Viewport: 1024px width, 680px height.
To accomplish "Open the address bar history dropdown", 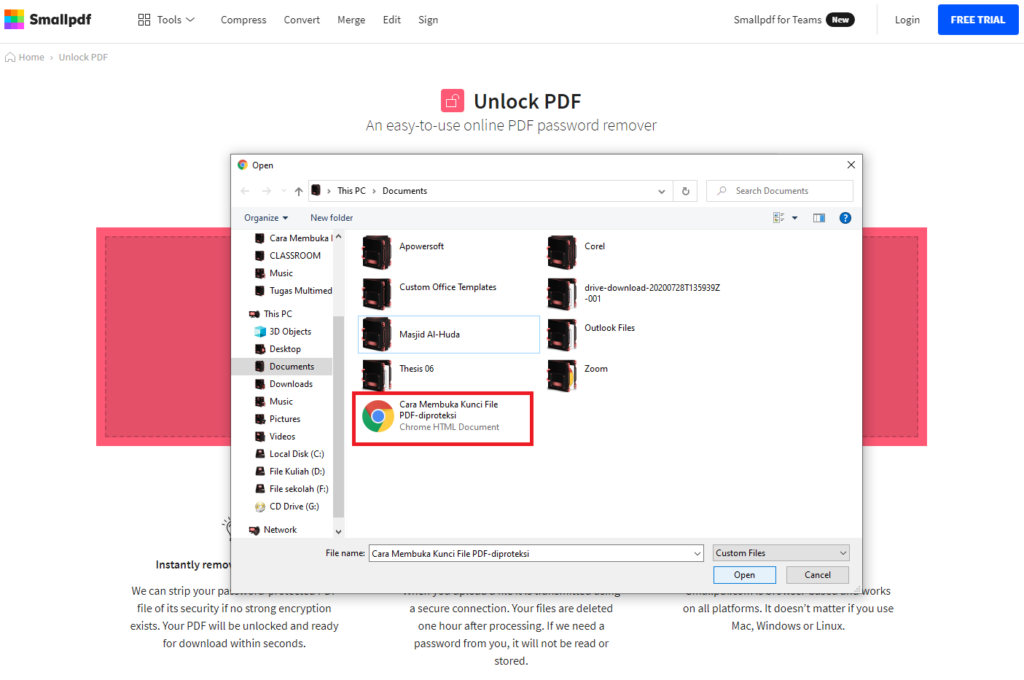I will click(660, 190).
